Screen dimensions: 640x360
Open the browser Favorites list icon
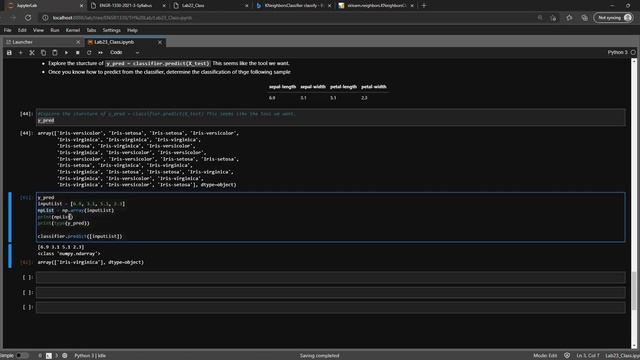569,18
